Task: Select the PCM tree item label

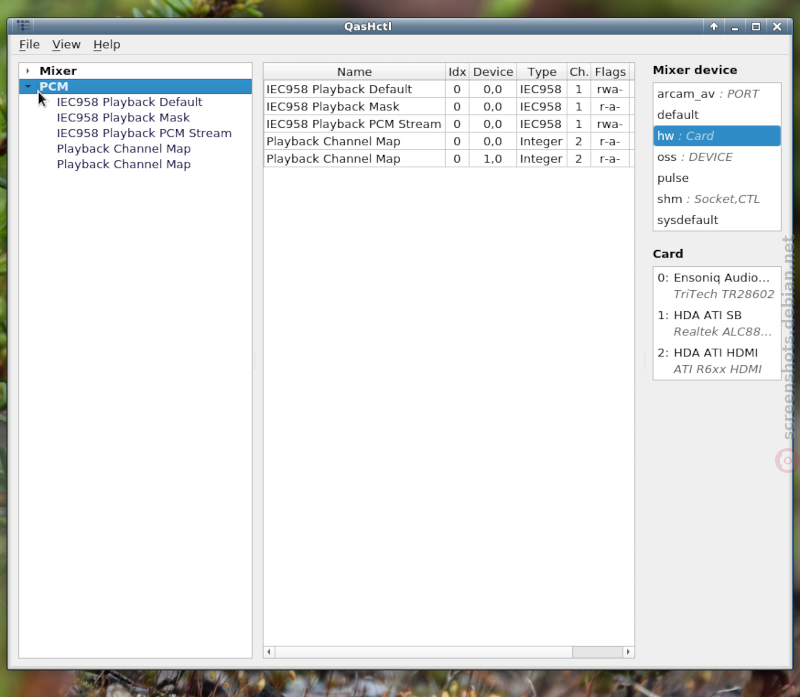Action: [54, 86]
